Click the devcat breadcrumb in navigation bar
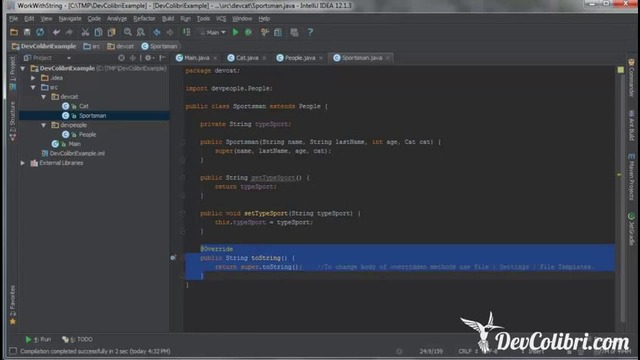Viewport: 640px width, 360px height. pyautogui.click(x=121, y=46)
